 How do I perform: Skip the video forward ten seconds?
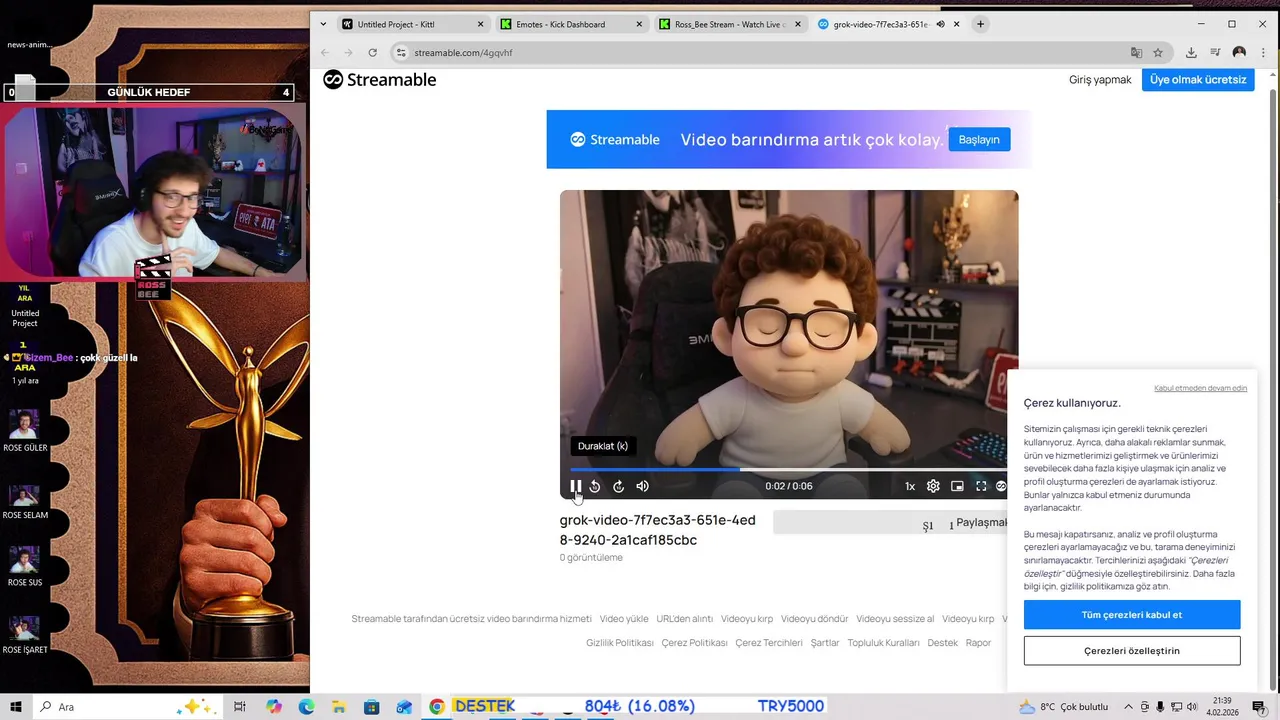(618, 486)
